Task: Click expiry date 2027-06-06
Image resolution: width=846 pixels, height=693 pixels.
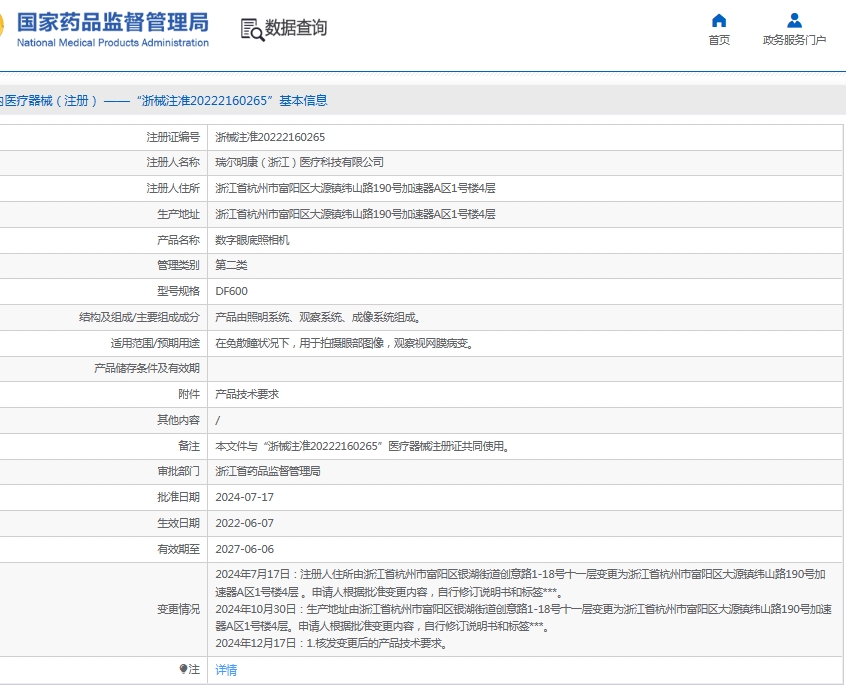Action: pos(244,549)
